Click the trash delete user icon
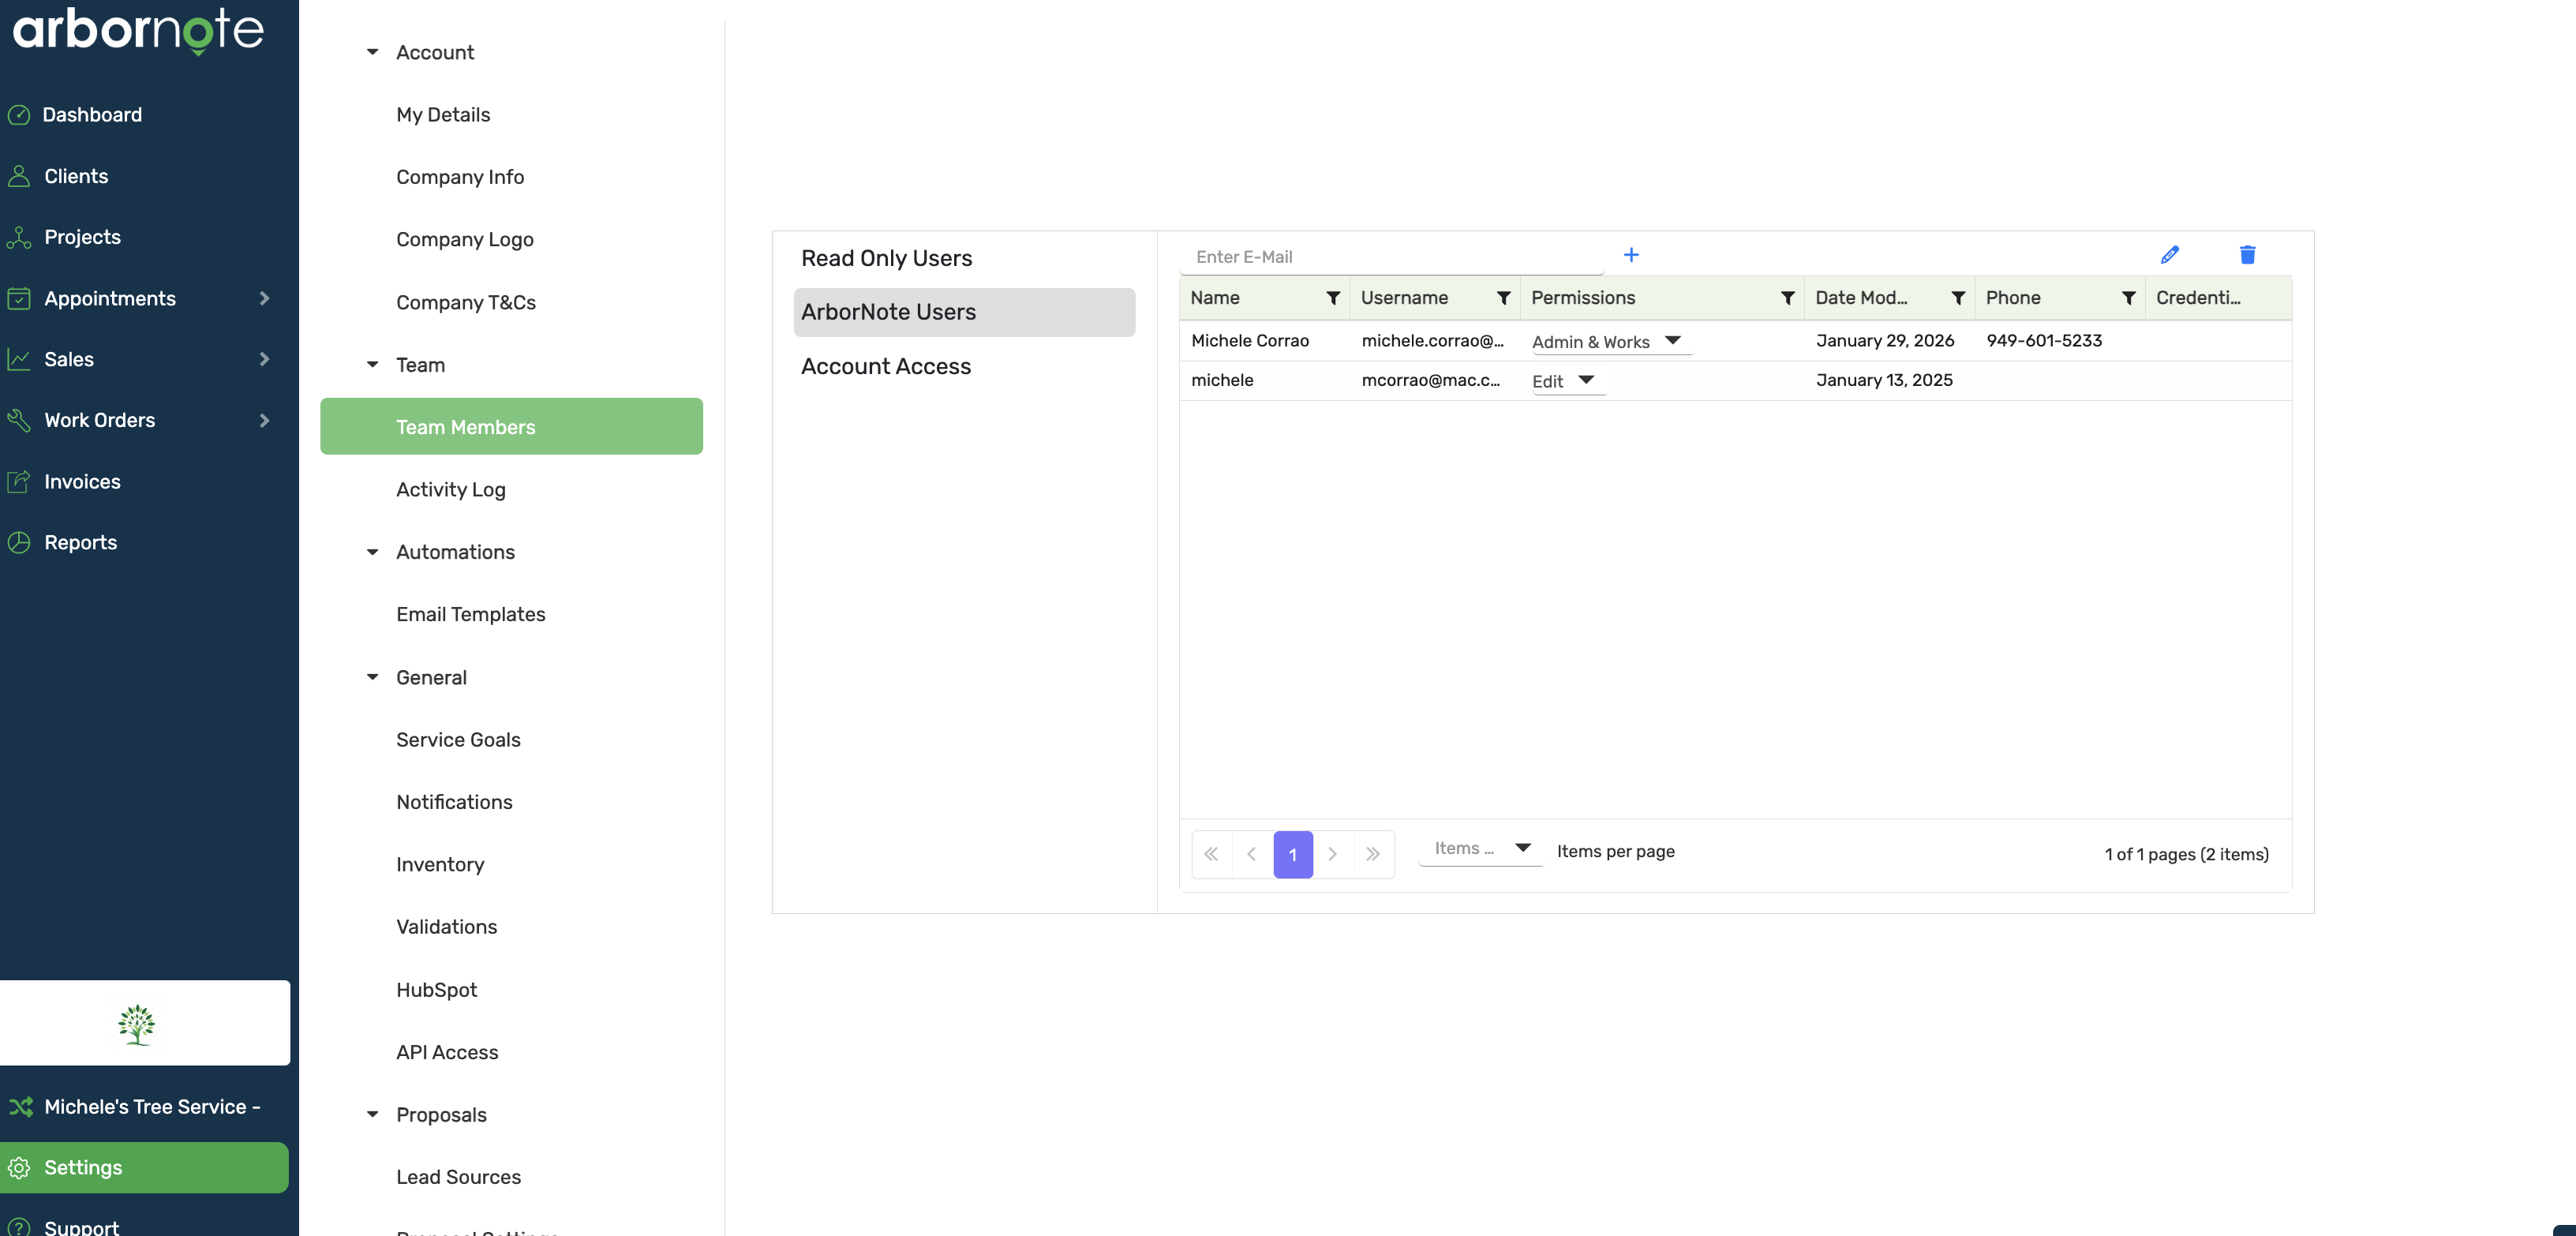This screenshot has height=1236, width=2576. [x=2247, y=255]
